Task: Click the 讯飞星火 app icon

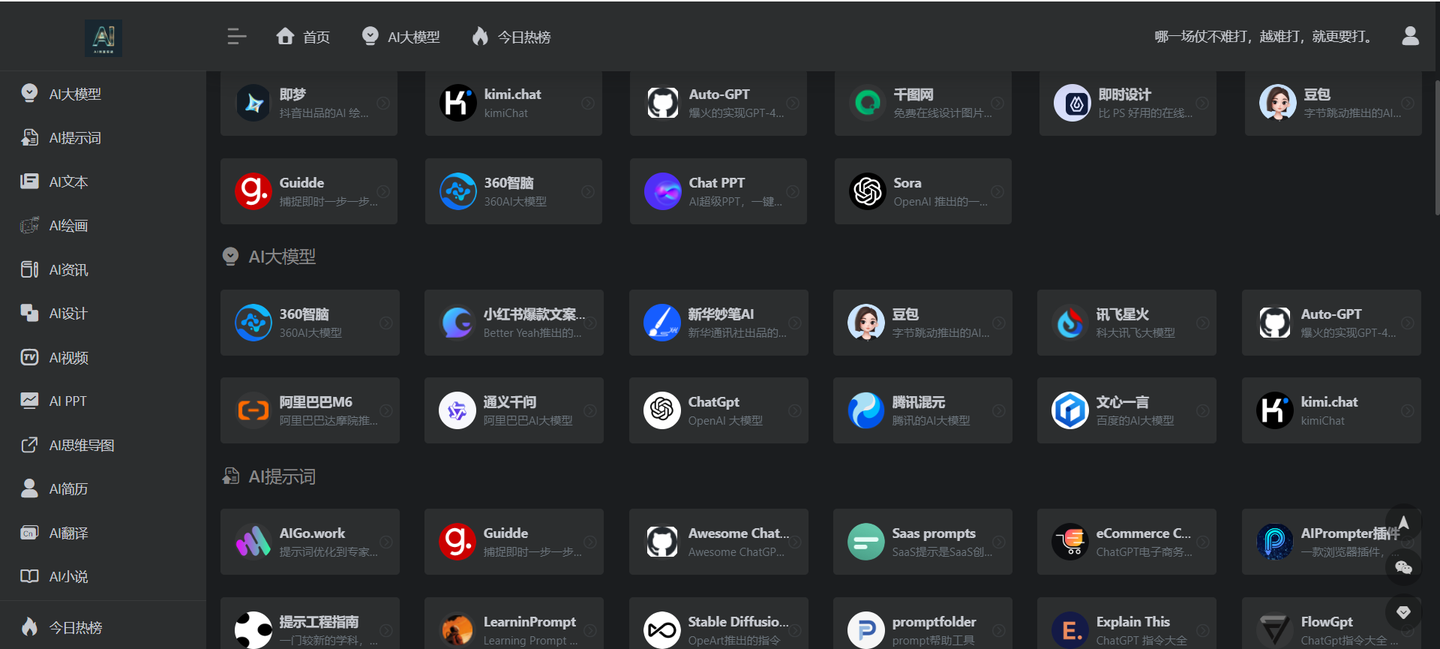Action: pos(1071,322)
